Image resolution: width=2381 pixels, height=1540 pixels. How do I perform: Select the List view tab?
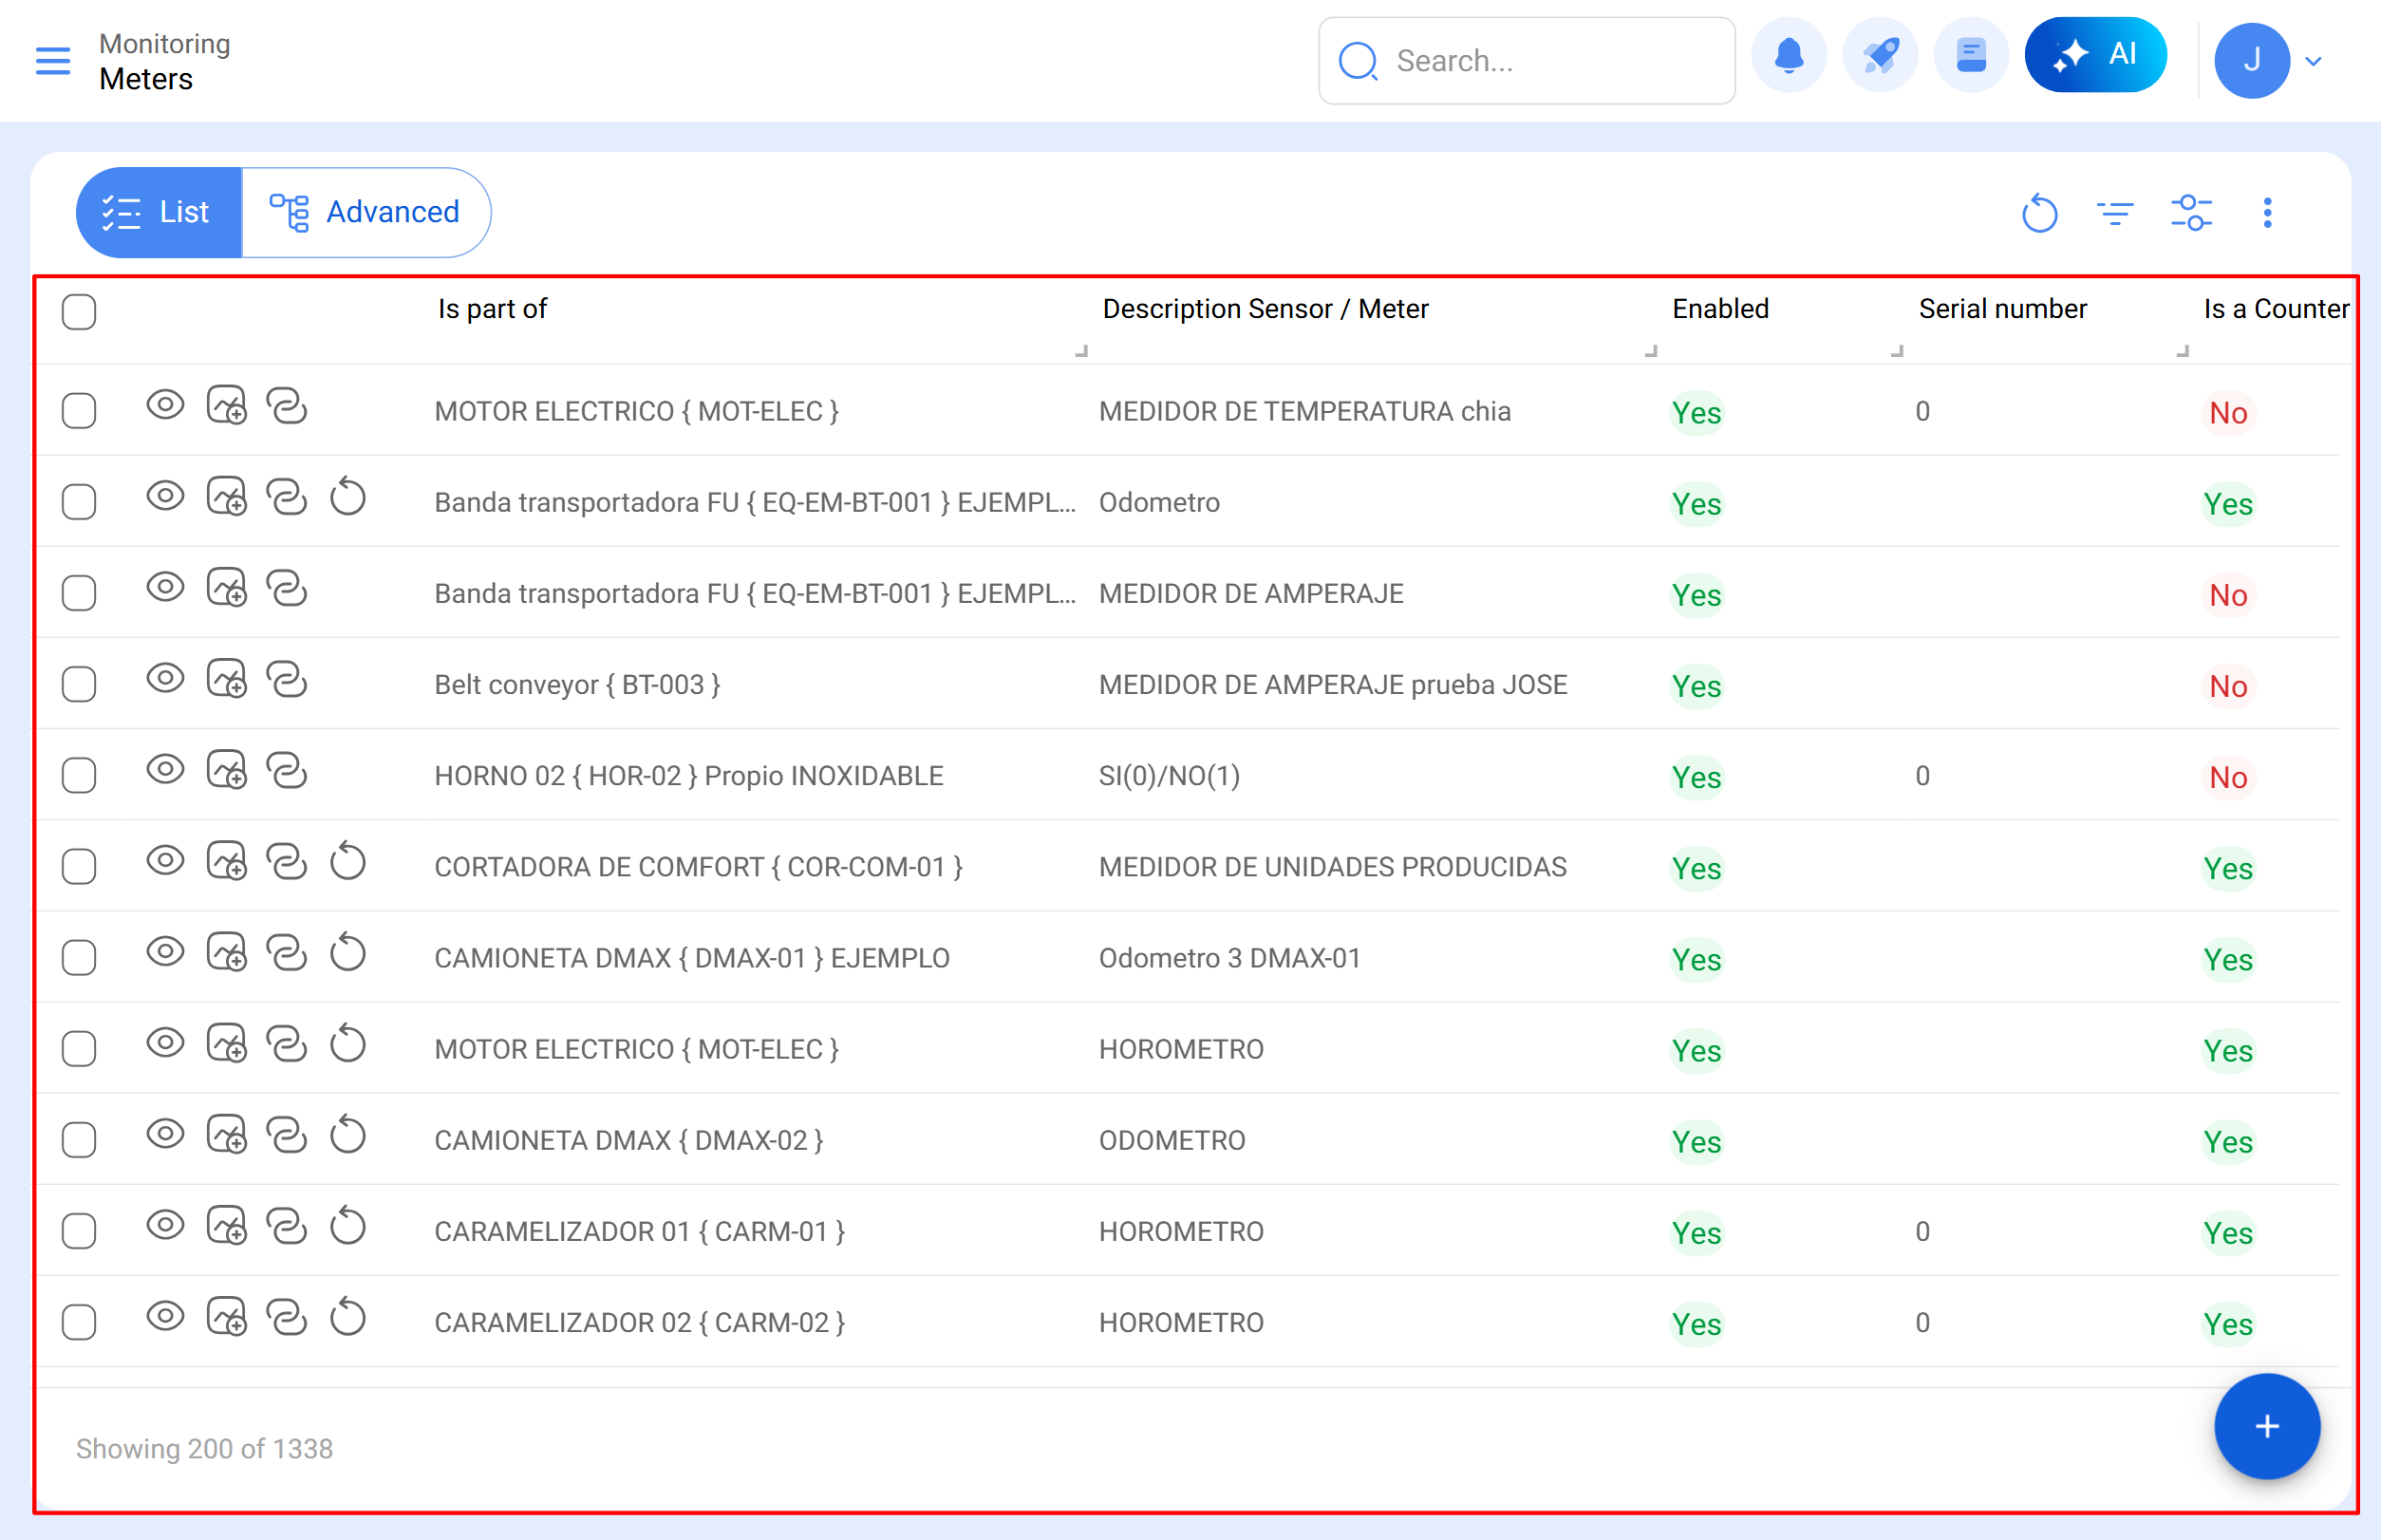(x=158, y=212)
